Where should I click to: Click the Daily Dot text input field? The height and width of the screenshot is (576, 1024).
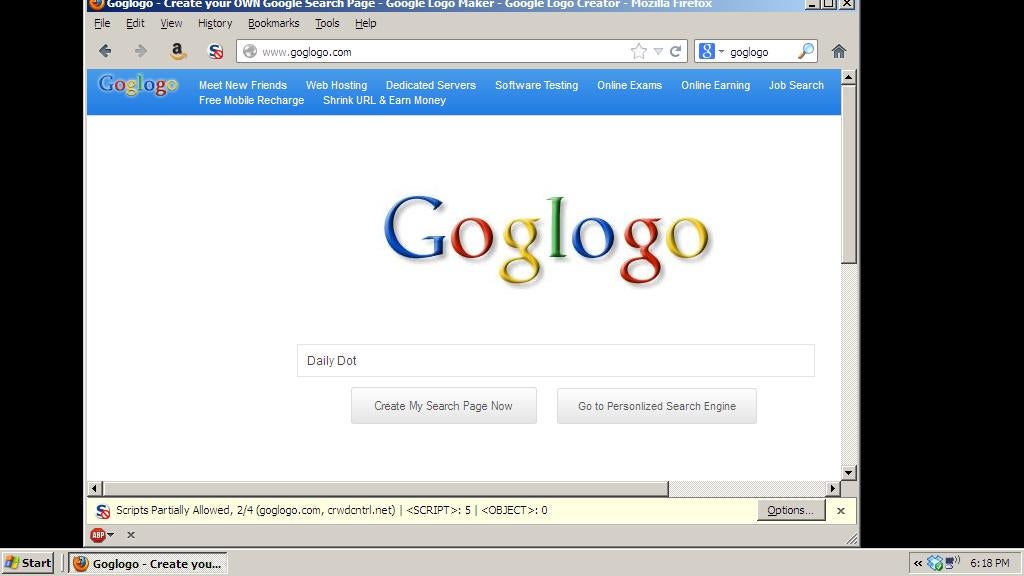click(556, 360)
